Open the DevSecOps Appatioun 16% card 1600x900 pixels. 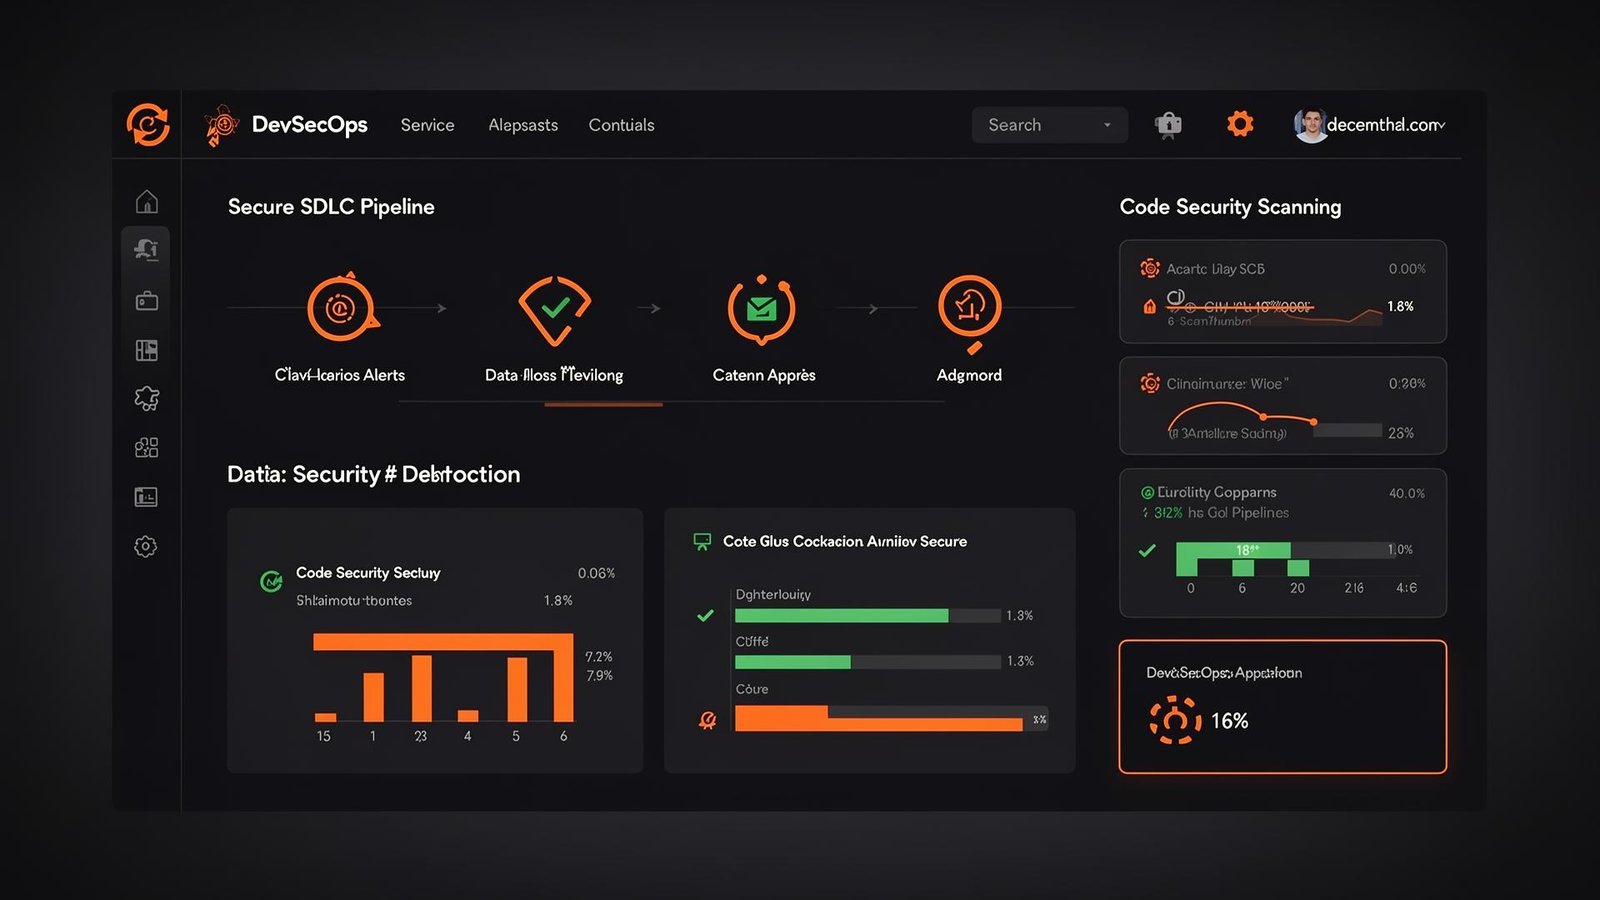click(1282, 706)
